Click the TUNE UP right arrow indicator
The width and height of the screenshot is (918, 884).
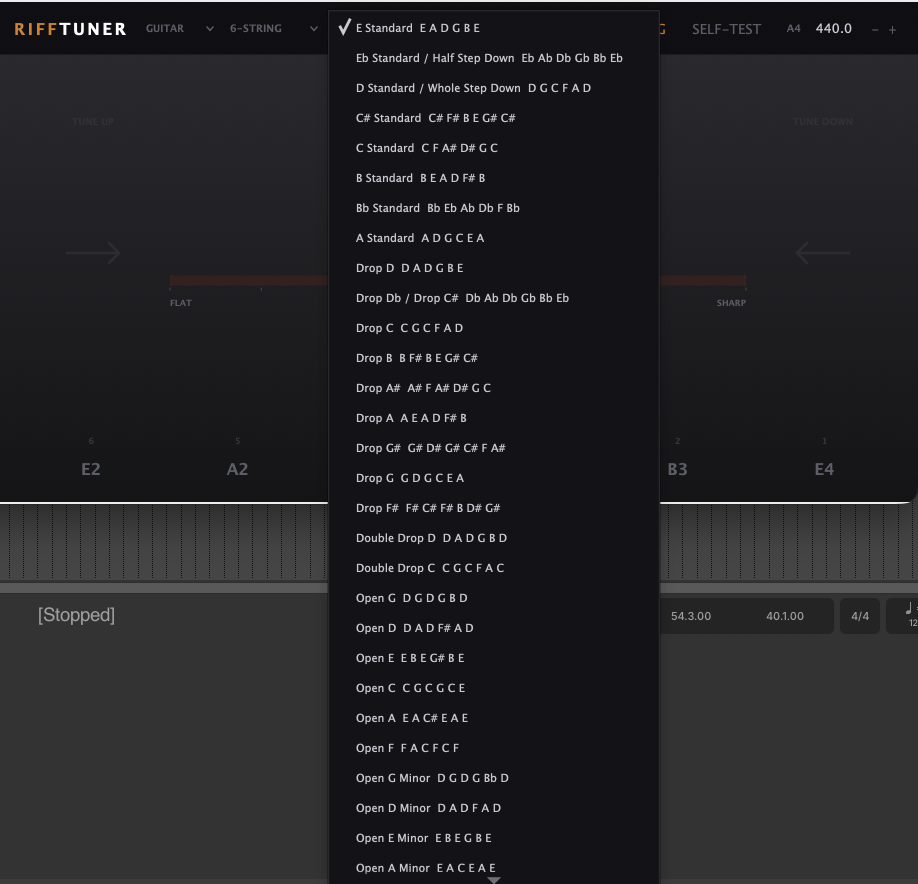click(93, 252)
